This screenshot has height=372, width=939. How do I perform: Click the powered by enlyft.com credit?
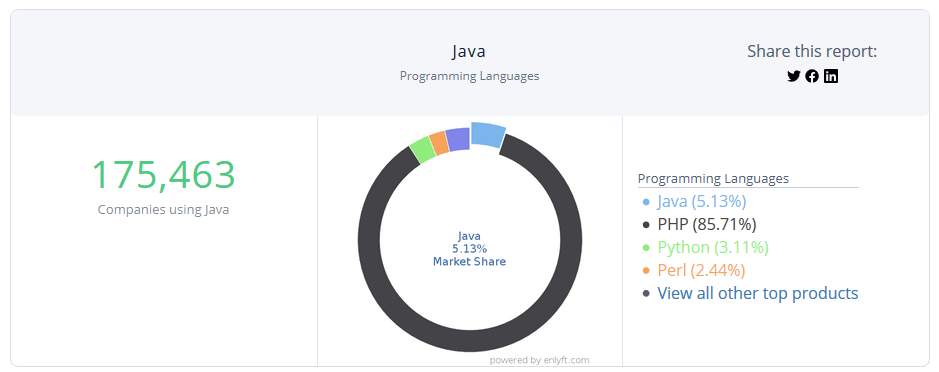[x=540, y=360]
